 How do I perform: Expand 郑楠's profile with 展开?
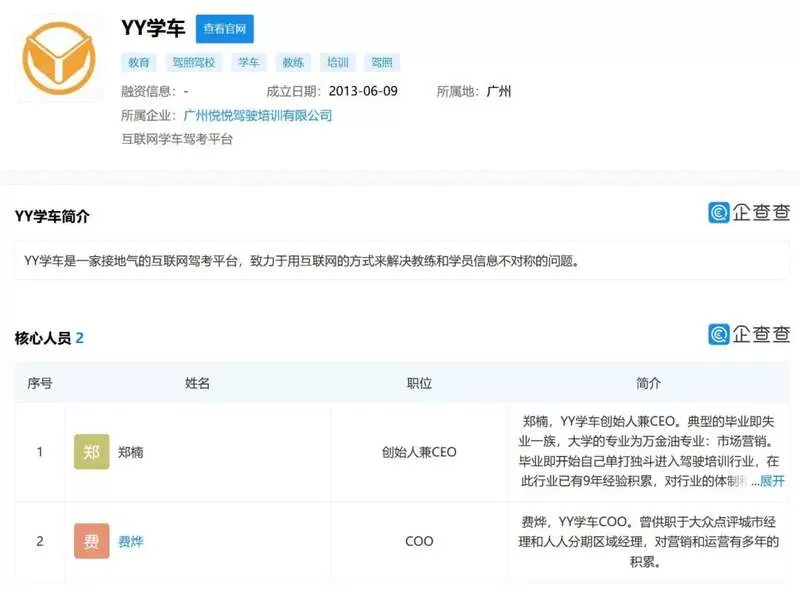pyautogui.click(x=772, y=481)
